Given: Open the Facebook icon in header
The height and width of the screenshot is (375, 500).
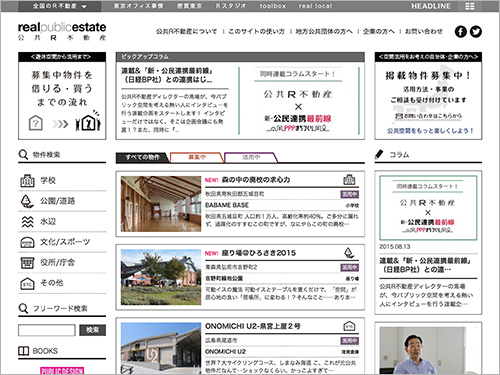Looking at the screenshot, I should [461, 32].
